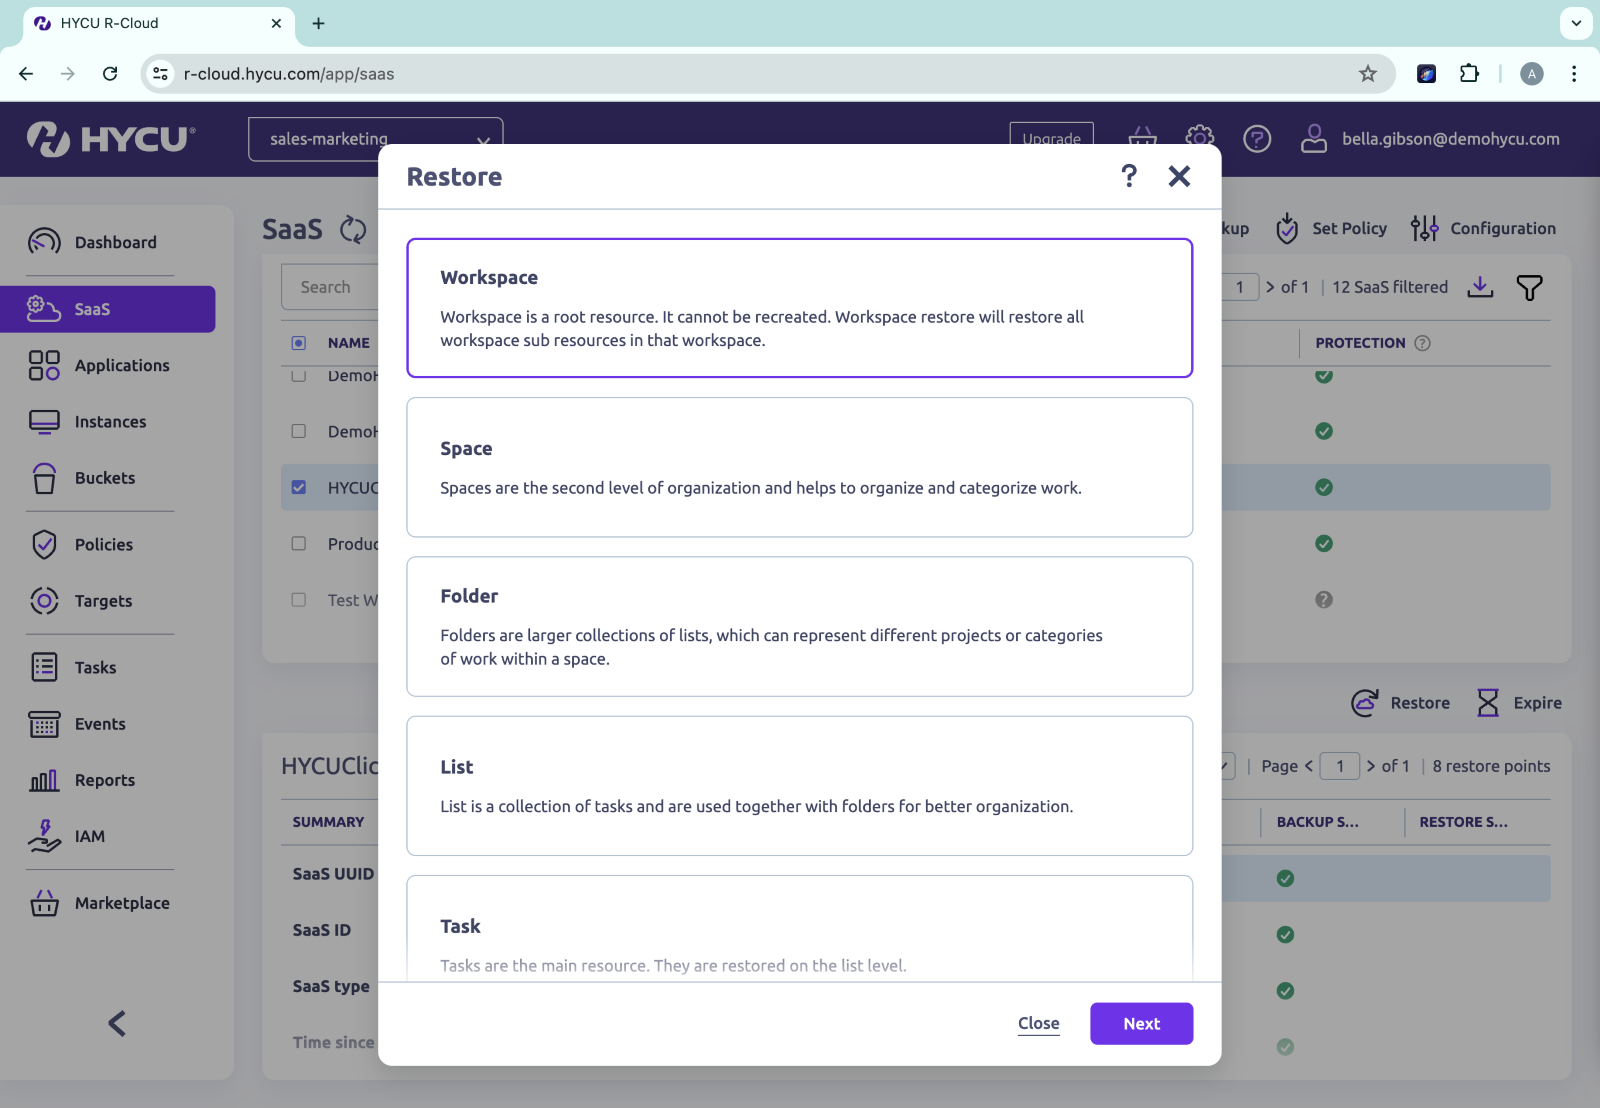The image size is (1600, 1108).
Task: Select the Workspace restore option card
Action: 799,307
